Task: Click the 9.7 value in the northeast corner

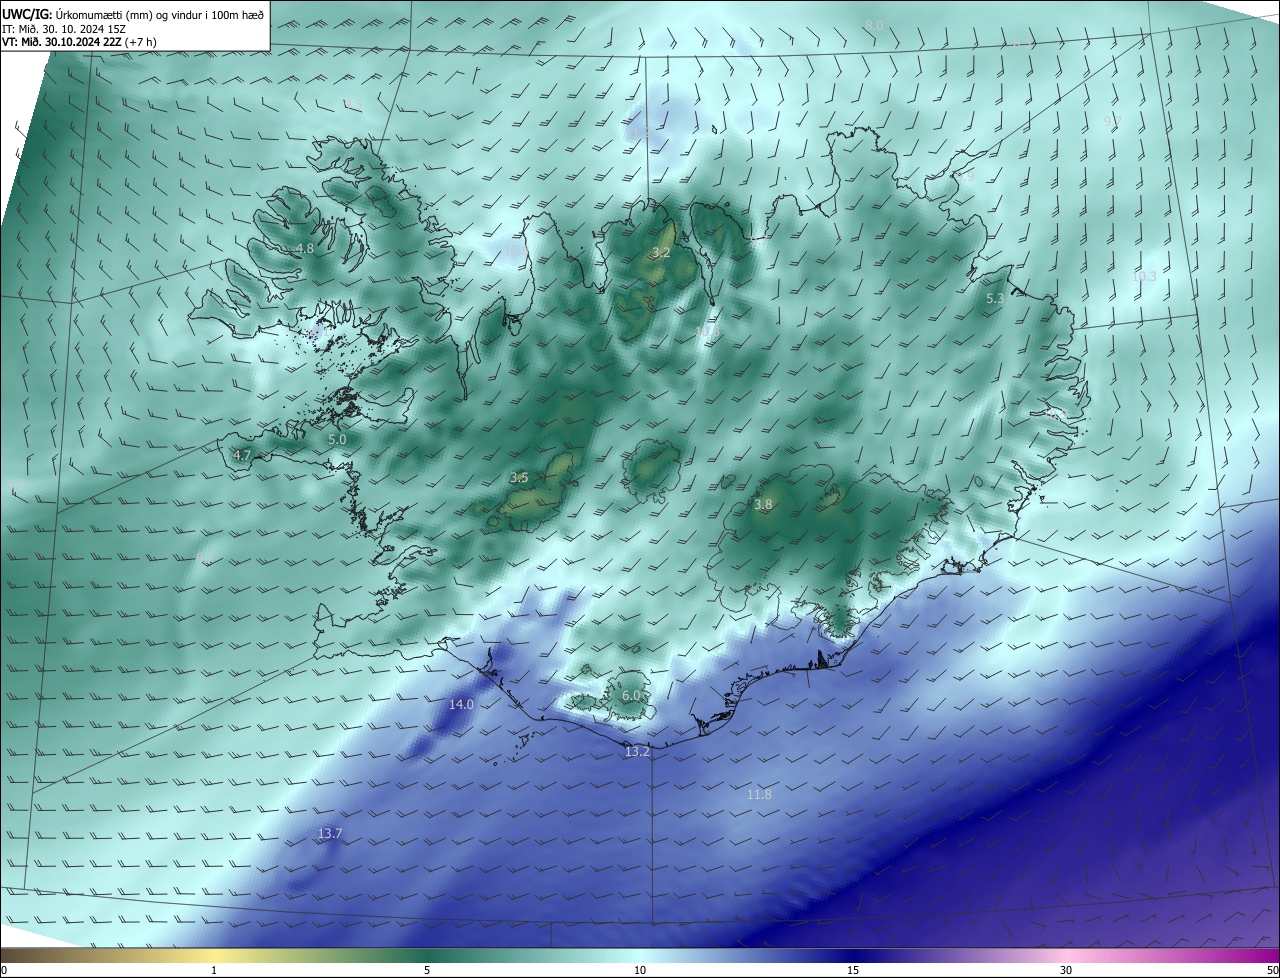Action: pyautogui.click(x=1112, y=120)
